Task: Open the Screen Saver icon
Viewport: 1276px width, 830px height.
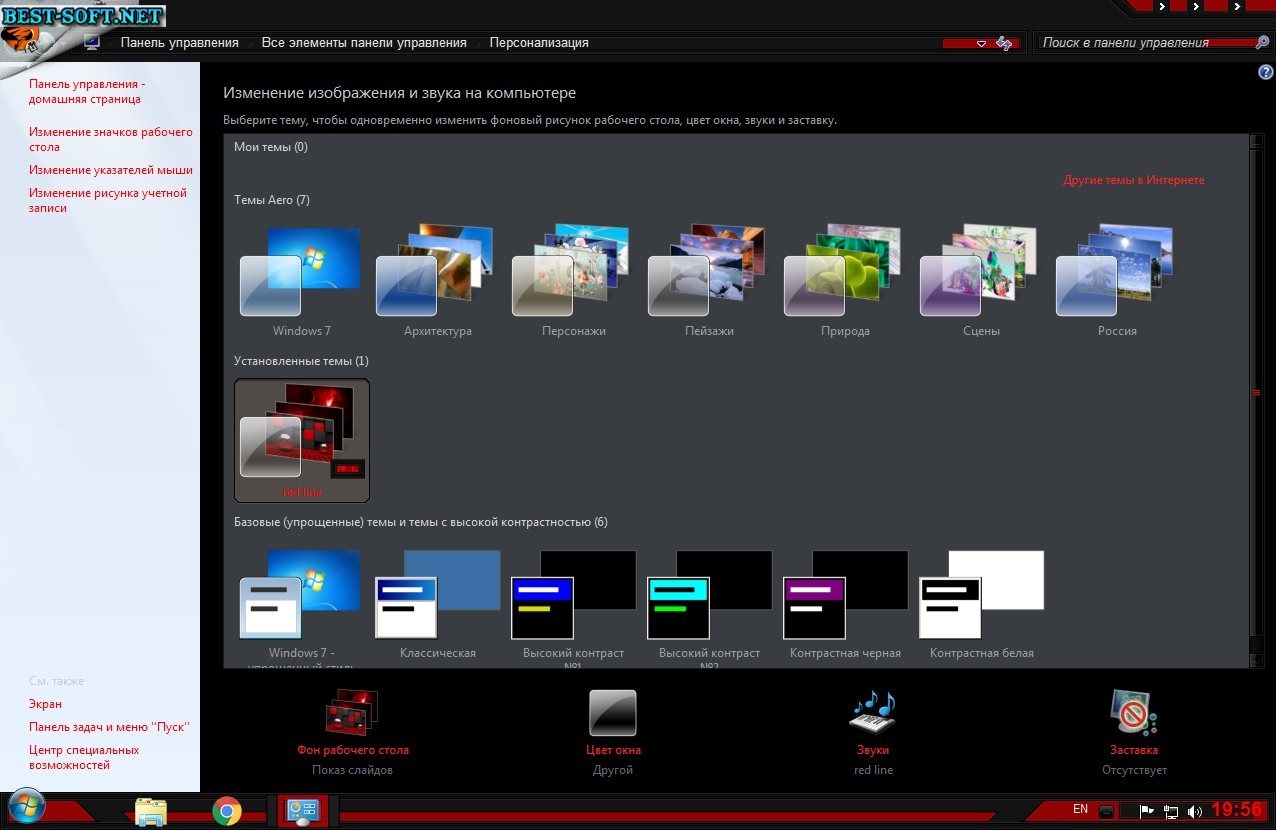Action: 1134,713
